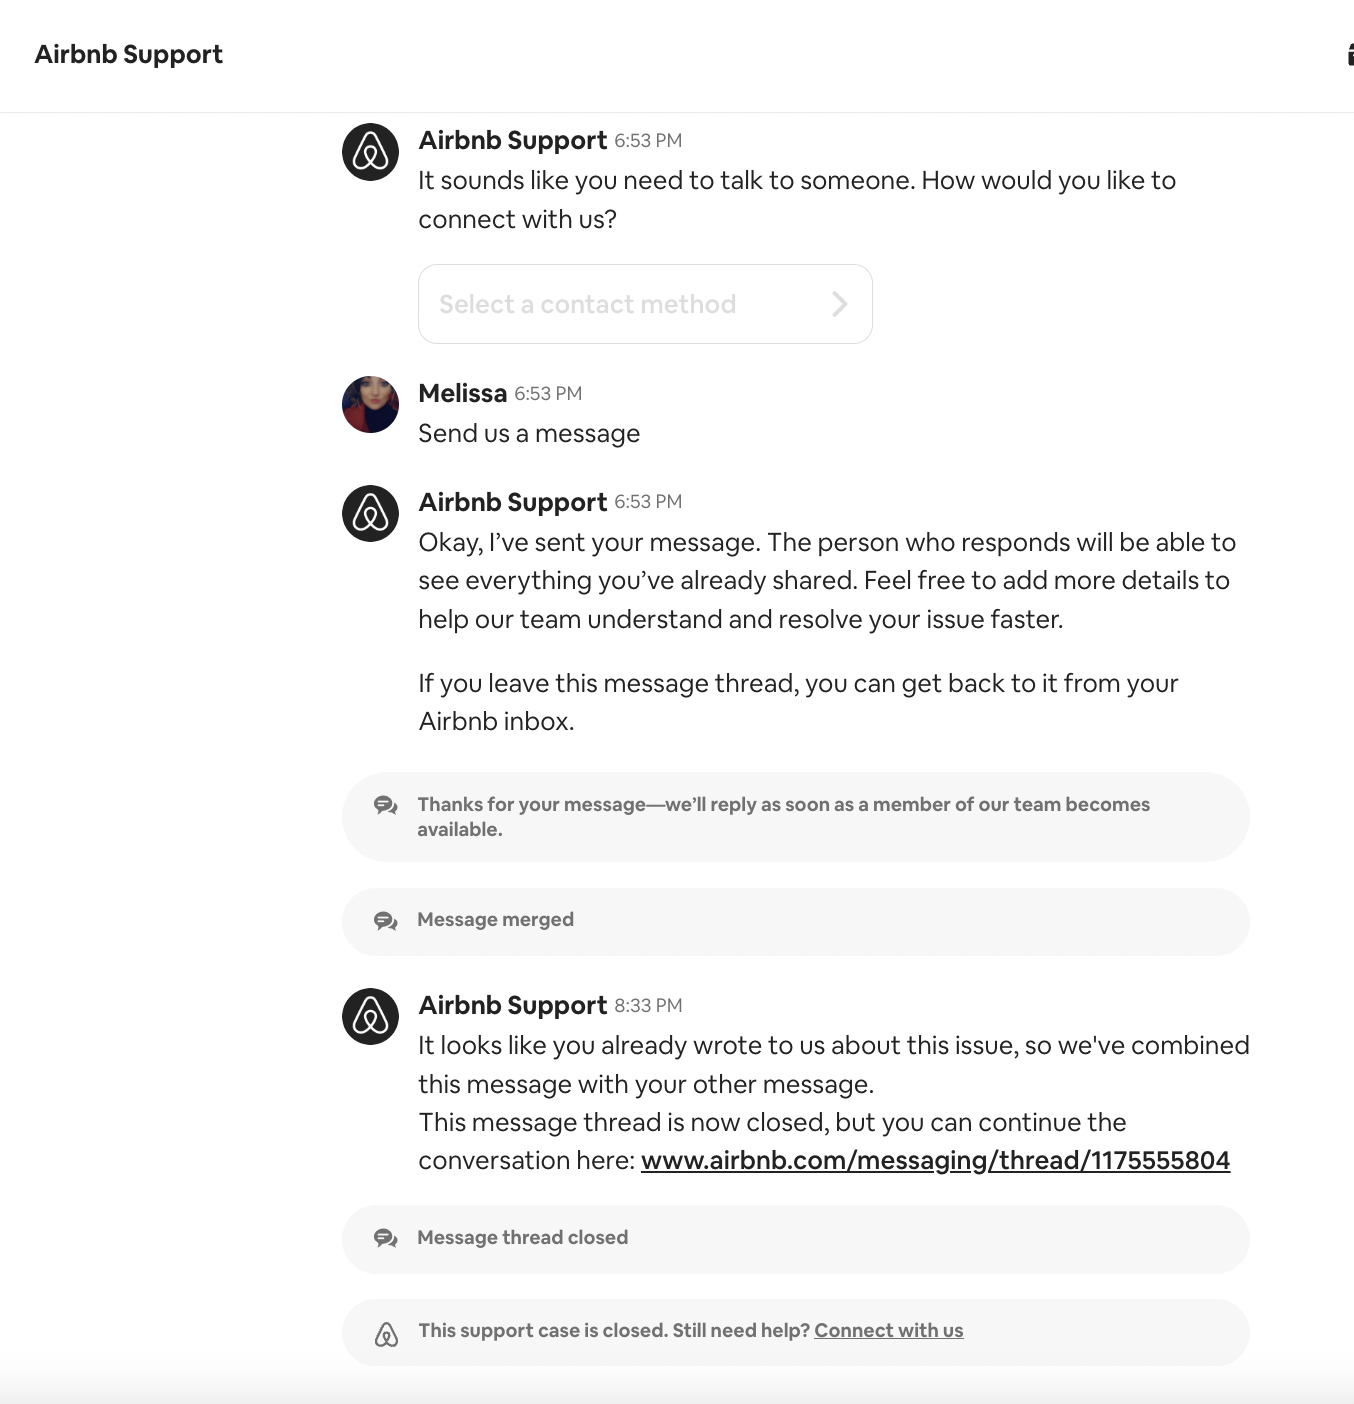Click Airbnb logo icon in "support case is closed" notice

coord(386,1333)
